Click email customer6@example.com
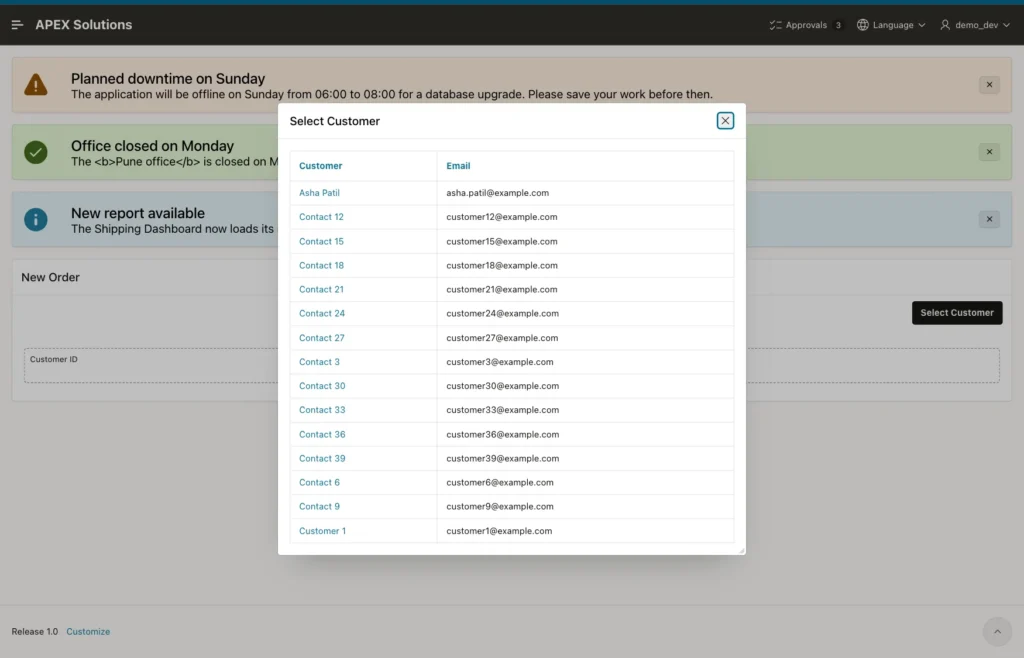Screen dimensions: 1024x658 [500, 482]
